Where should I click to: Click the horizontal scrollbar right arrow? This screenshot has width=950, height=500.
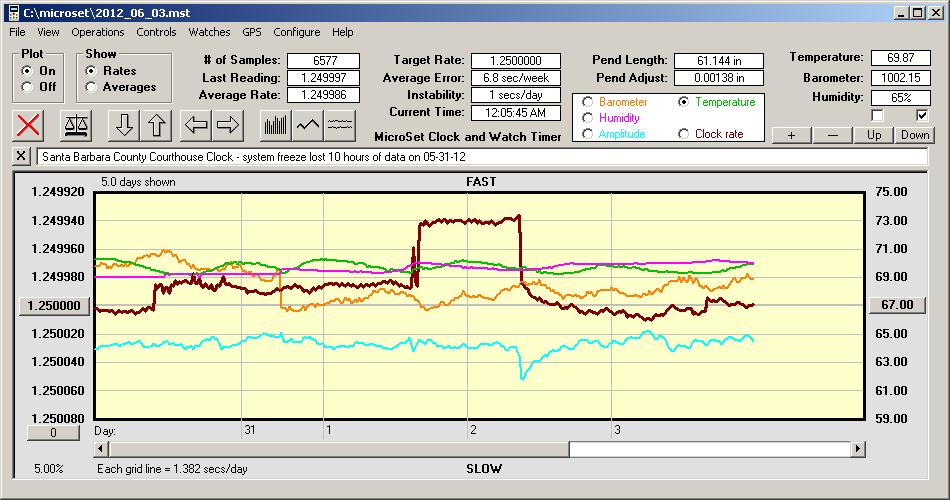[x=858, y=449]
